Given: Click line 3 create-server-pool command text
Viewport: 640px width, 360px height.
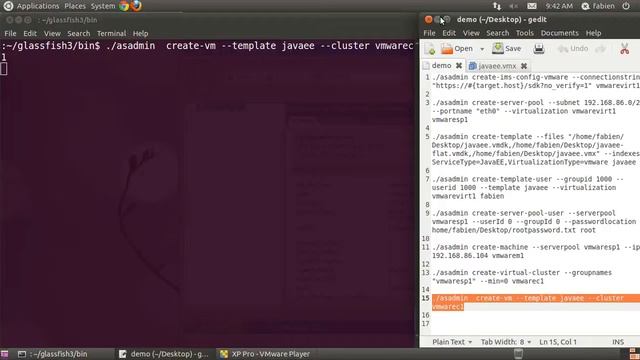Looking at the screenshot, I should coord(536,111).
